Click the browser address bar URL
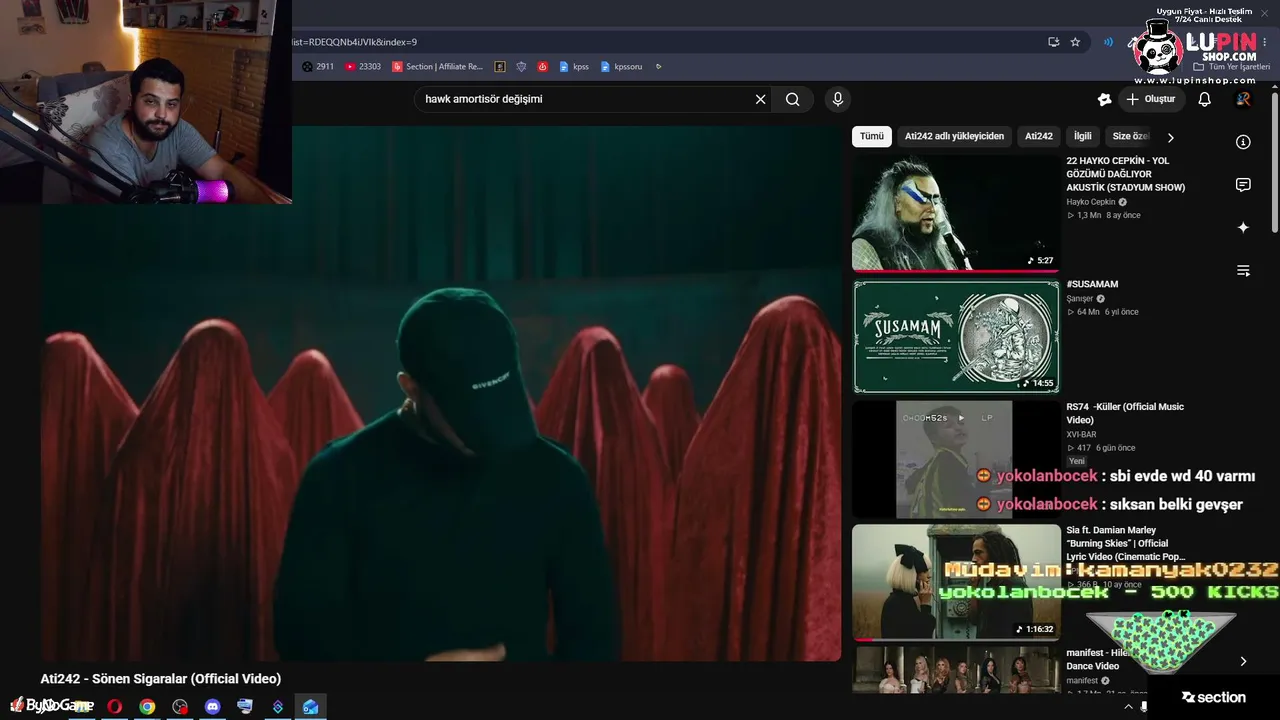The height and width of the screenshot is (720, 1280). [x=355, y=42]
